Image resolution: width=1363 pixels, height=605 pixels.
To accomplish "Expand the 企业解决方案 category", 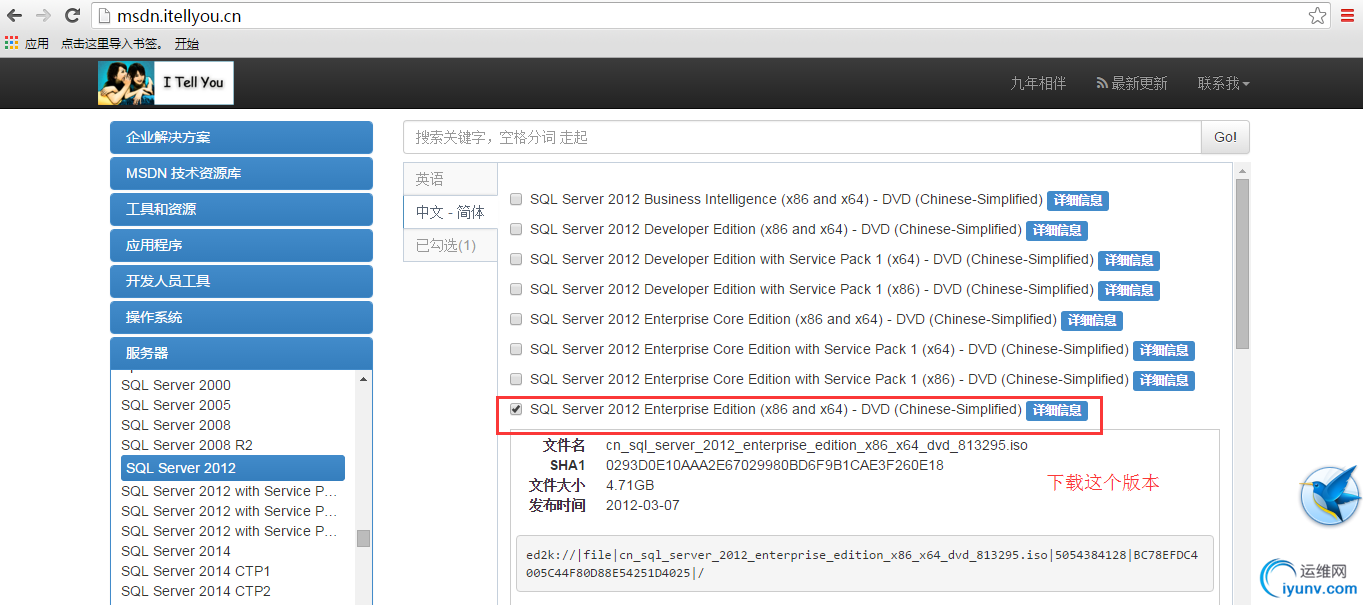I will tap(241, 137).
